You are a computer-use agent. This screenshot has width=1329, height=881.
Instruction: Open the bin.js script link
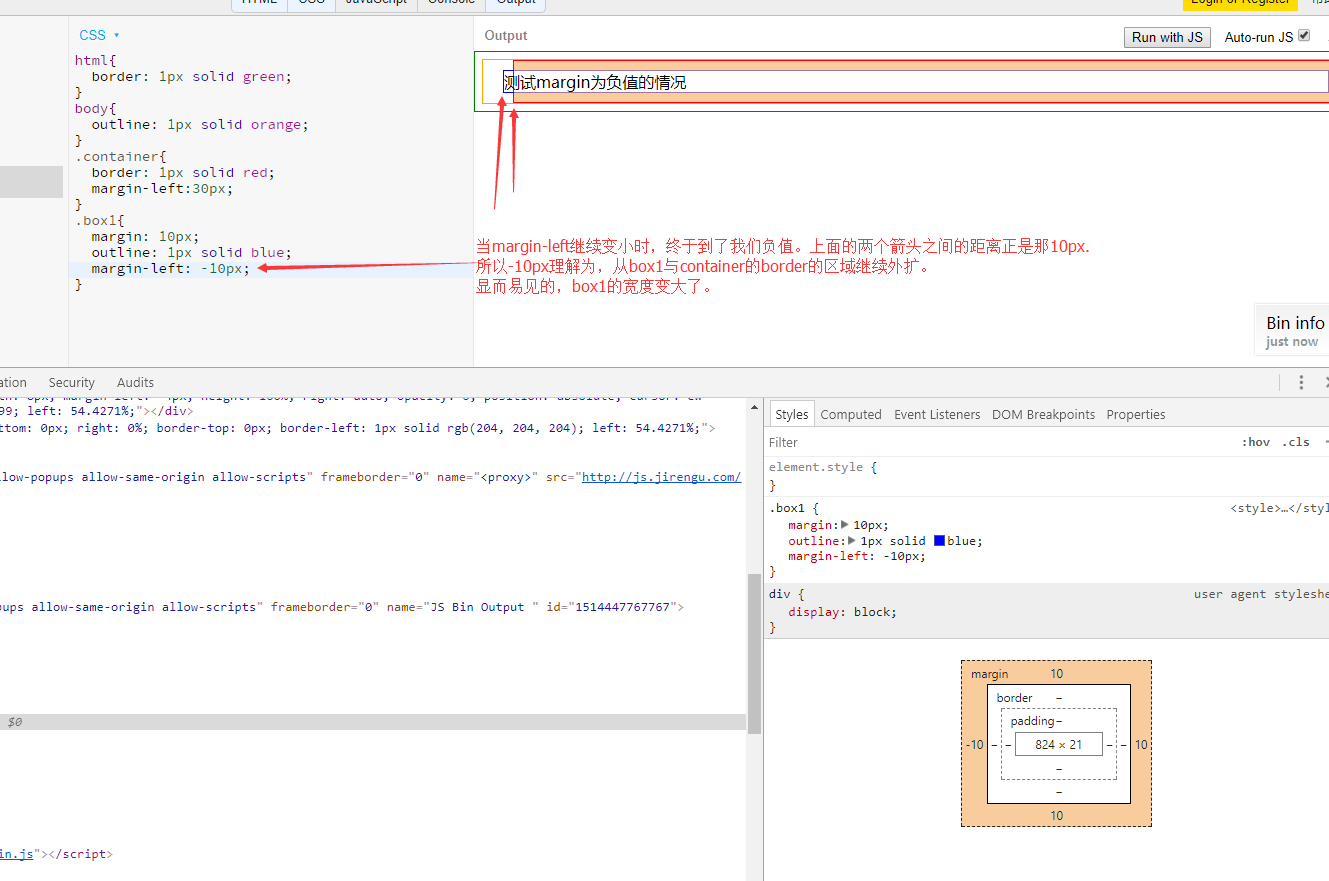click(17, 854)
